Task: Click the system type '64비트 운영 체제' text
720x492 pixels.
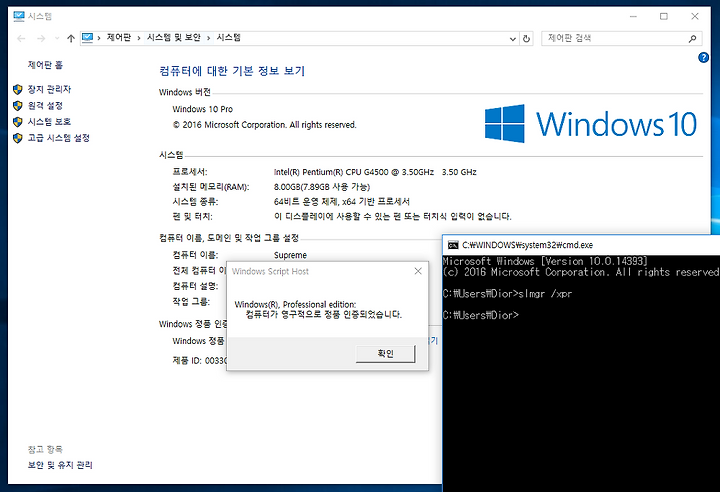Action: (305, 202)
